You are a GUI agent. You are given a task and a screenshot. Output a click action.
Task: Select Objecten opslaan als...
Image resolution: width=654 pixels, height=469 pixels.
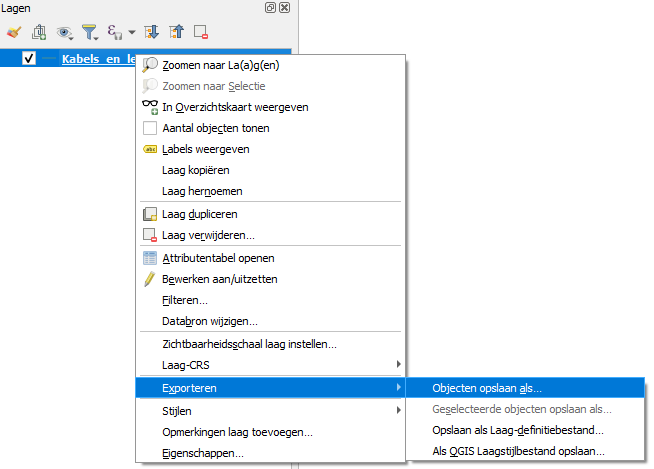click(x=525, y=388)
